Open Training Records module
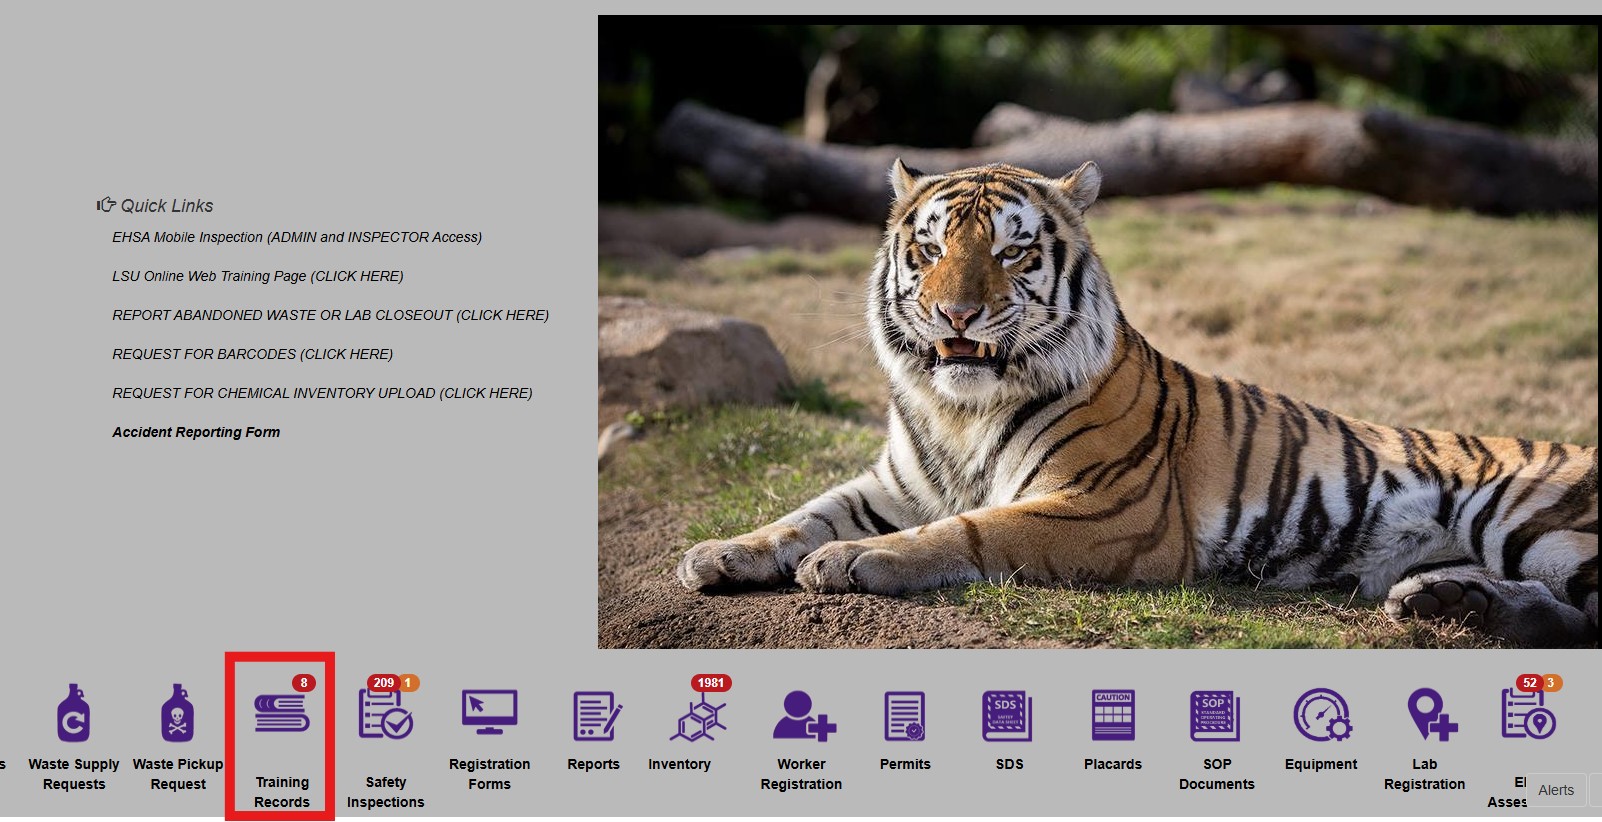Viewport: 1602px width, 822px height. pyautogui.click(x=281, y=716)
